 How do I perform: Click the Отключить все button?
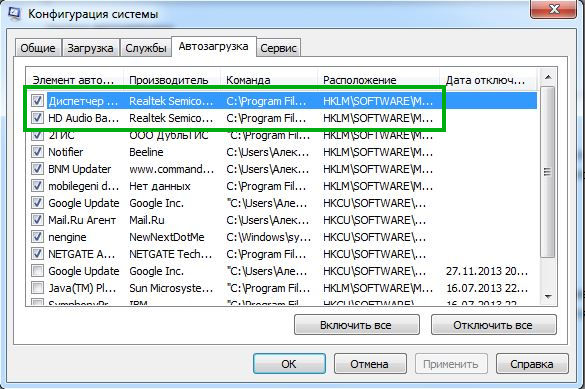tap(493, 325)
